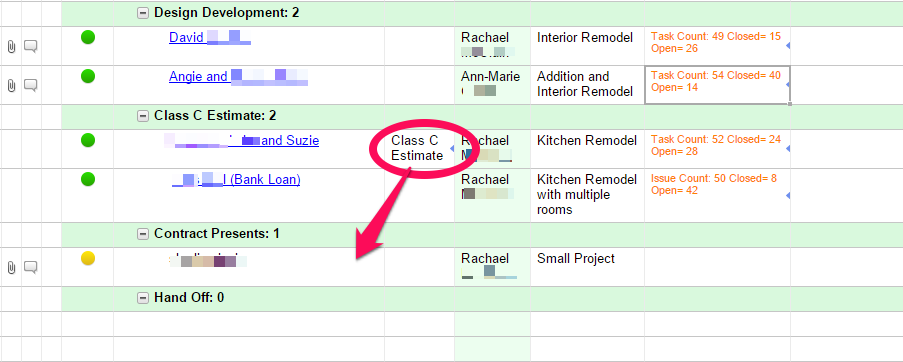Open attachments icon on David row
The width and height of the screenshot is (903, 362).
[x=11, y=47]
